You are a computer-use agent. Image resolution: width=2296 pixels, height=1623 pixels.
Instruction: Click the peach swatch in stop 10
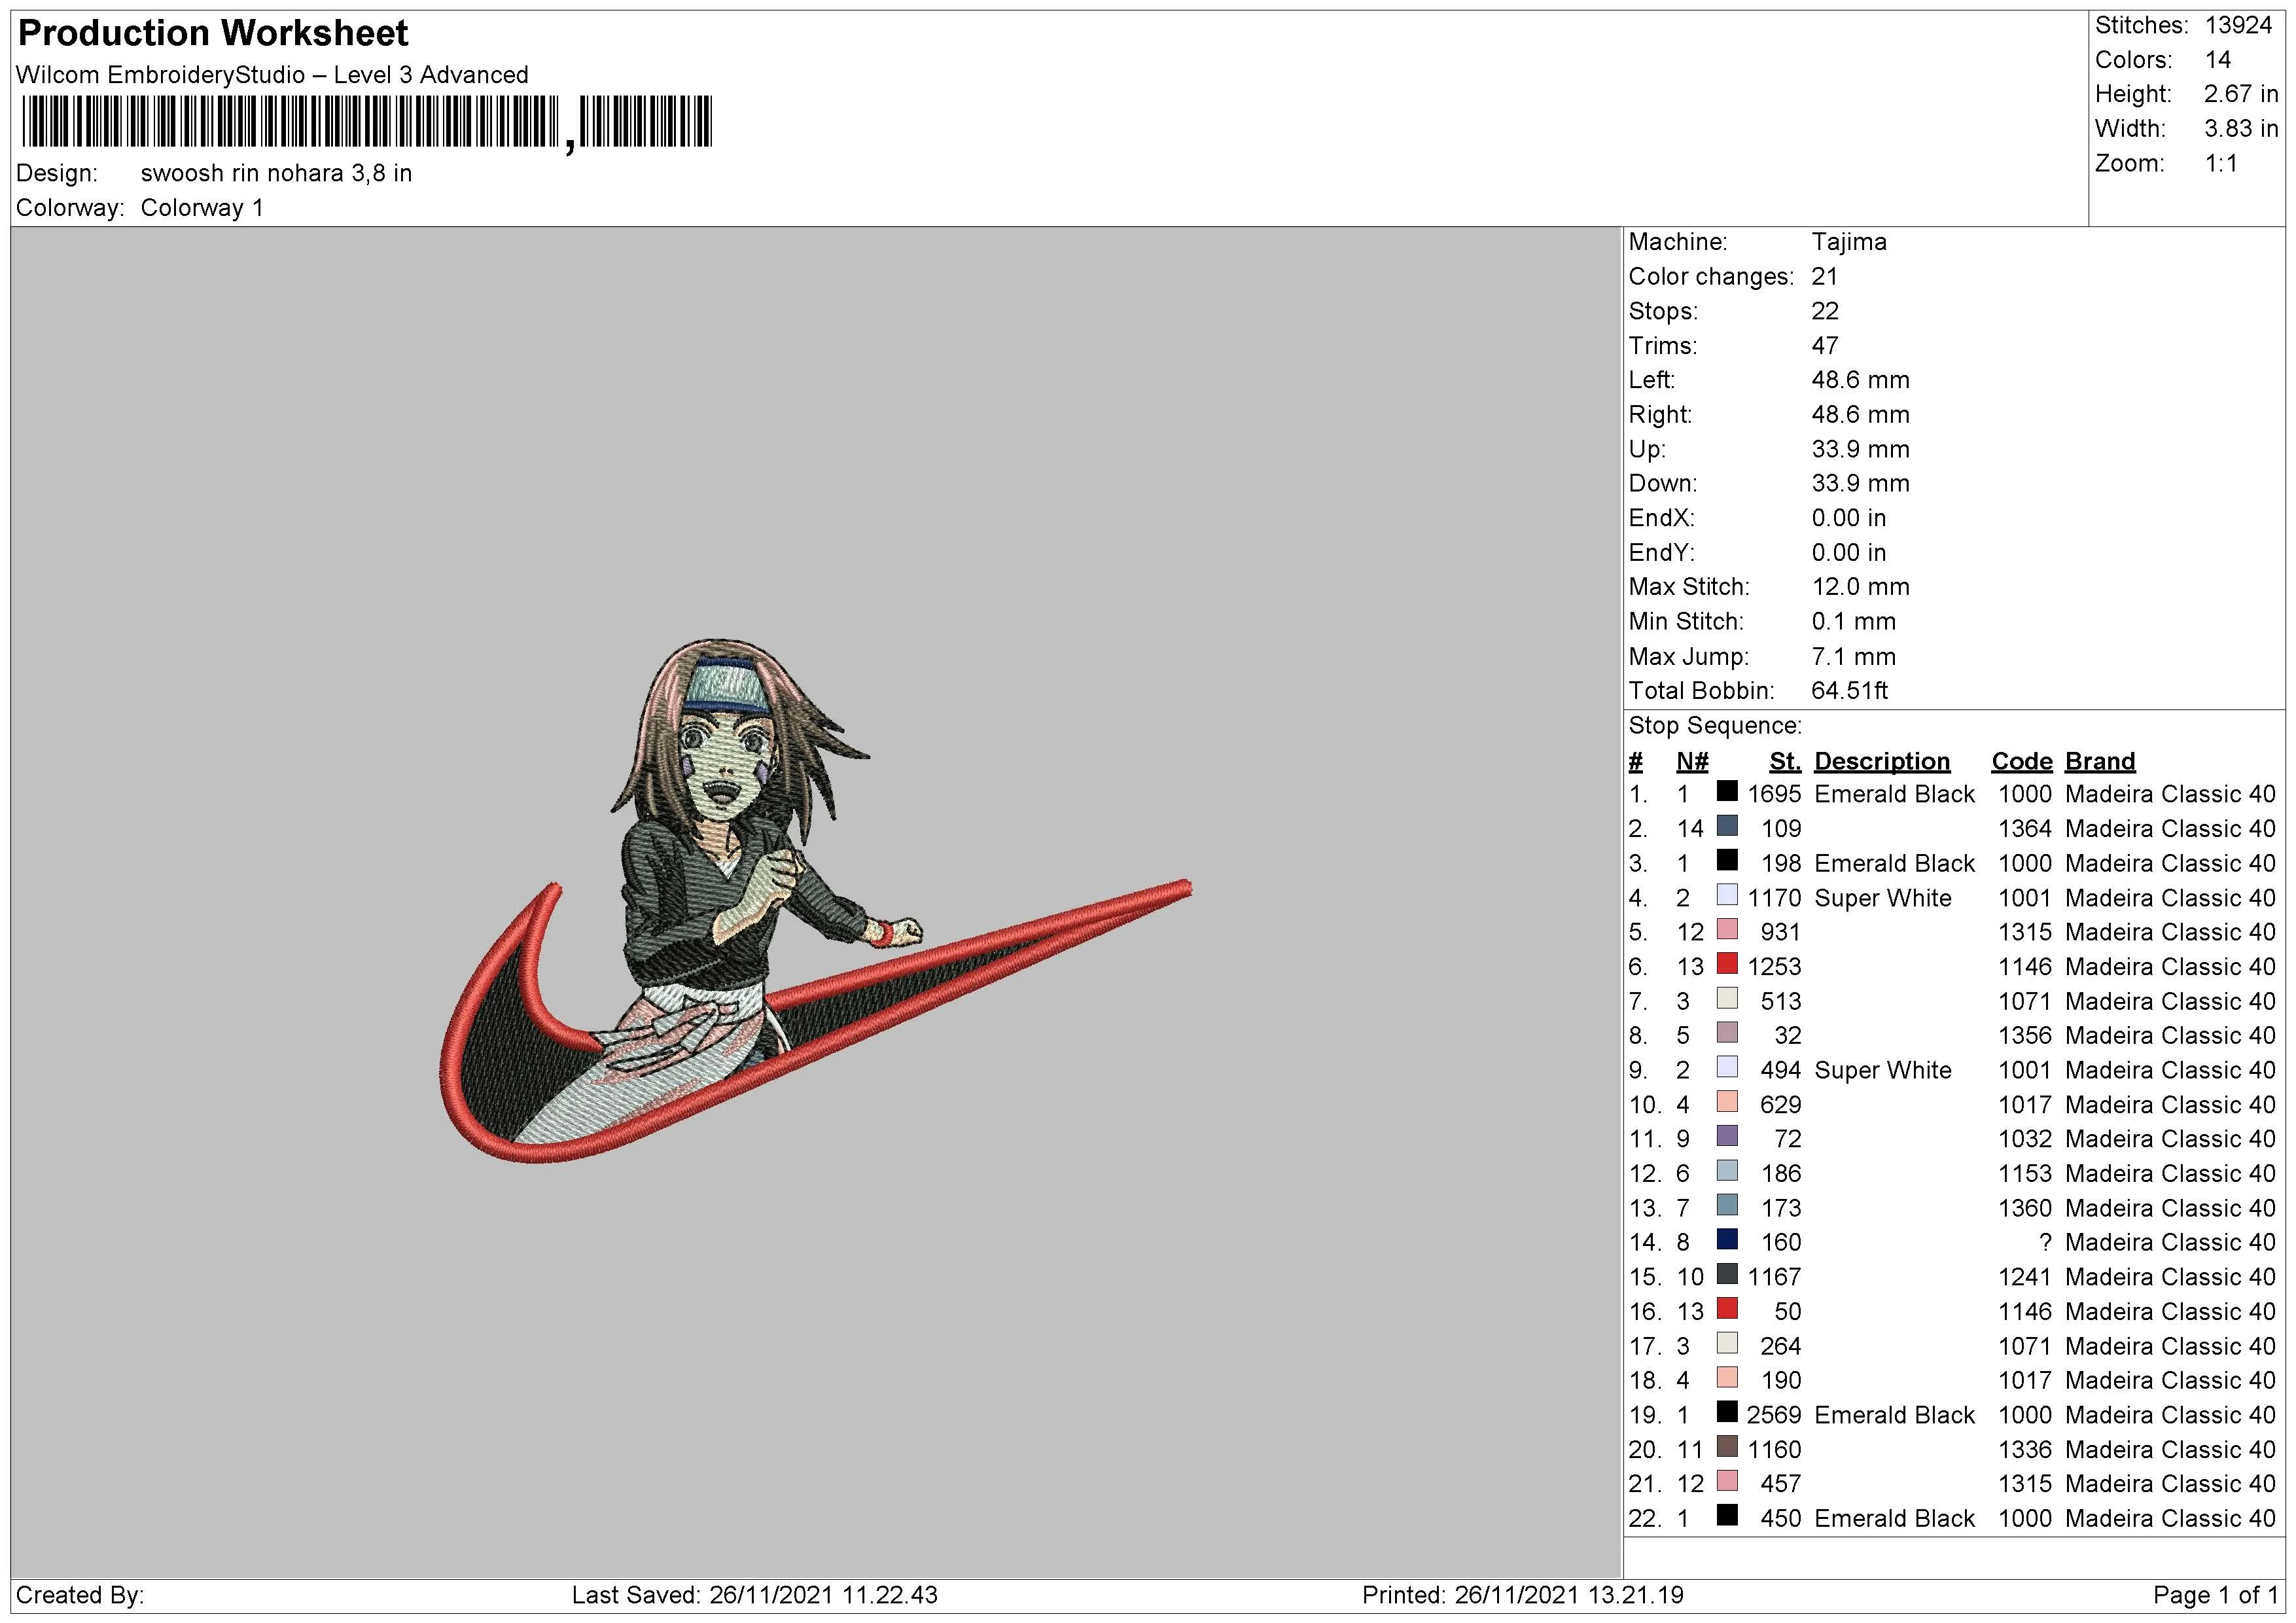click(1727, 1102)
